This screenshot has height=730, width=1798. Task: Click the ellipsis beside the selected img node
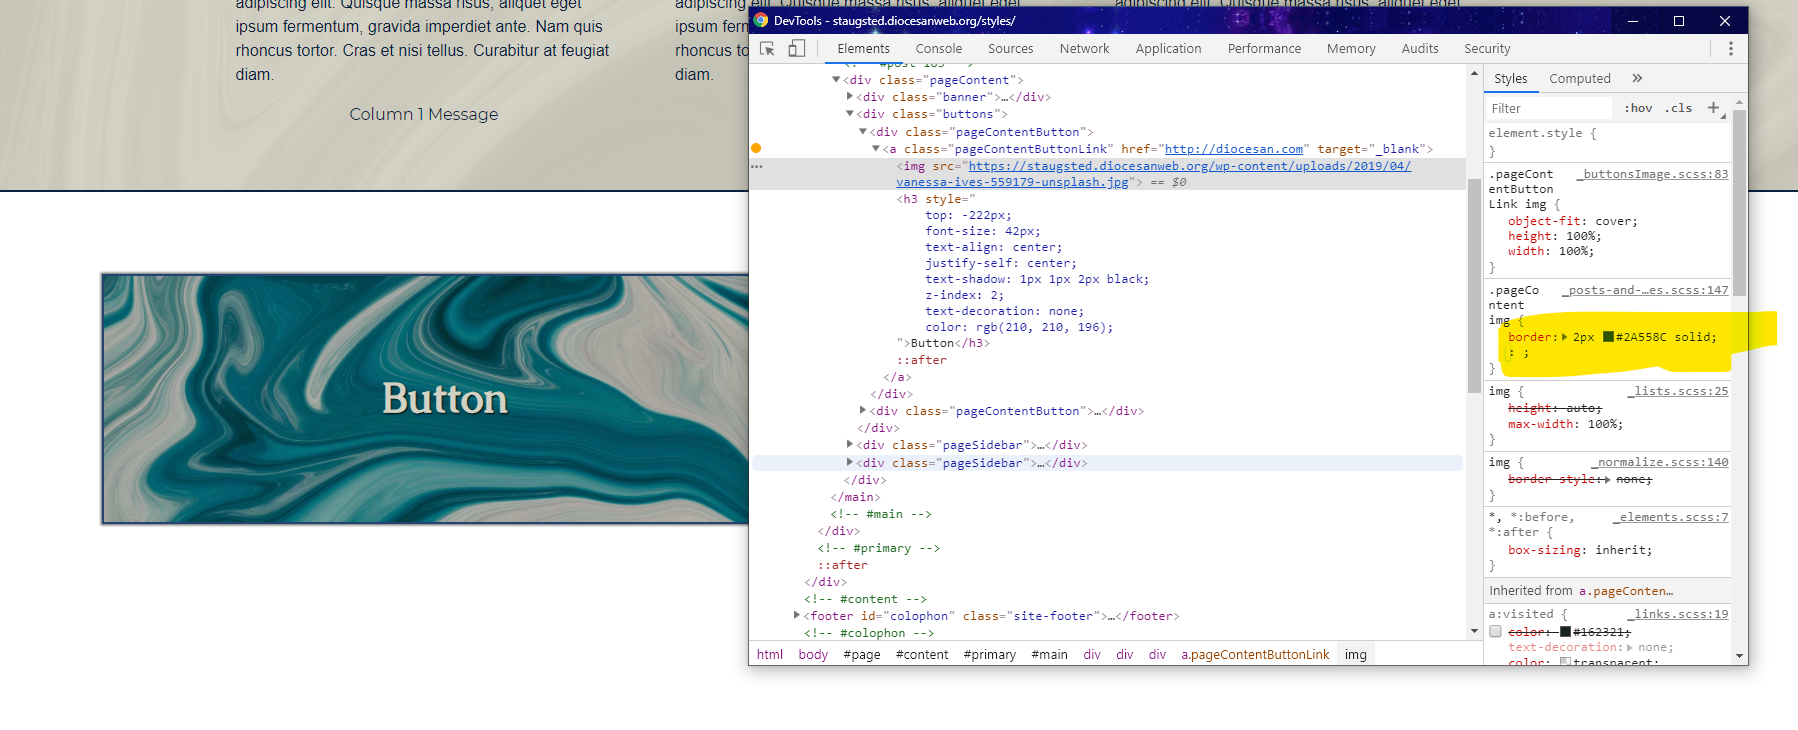(x=757, y=166)
